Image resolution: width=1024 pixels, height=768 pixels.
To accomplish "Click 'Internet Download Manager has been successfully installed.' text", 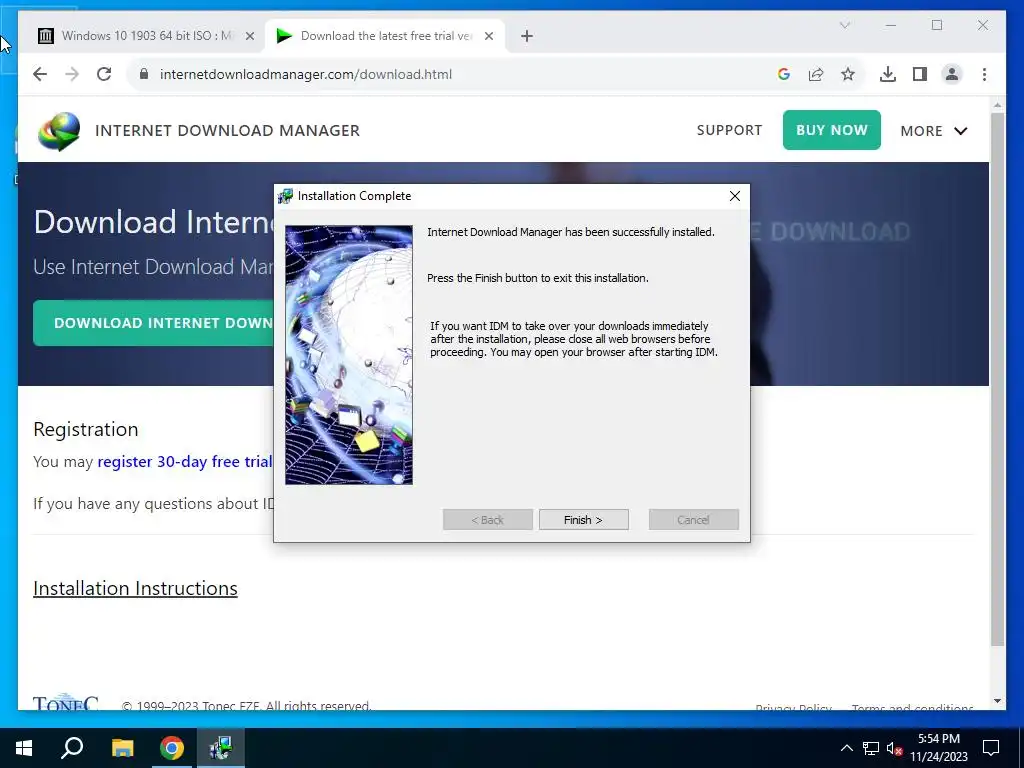I will click(x=571, y=232).
